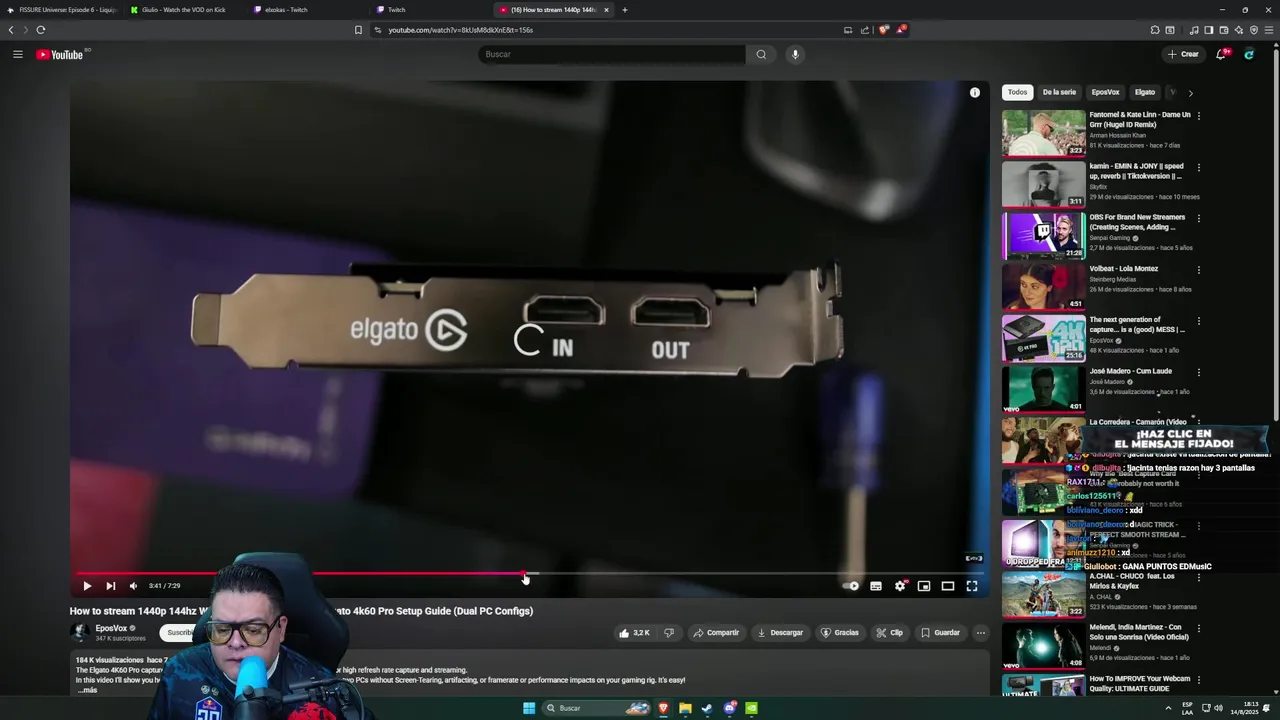Create a Clip with scissors button
The image size is (1280, 720).
pos(889,632)
